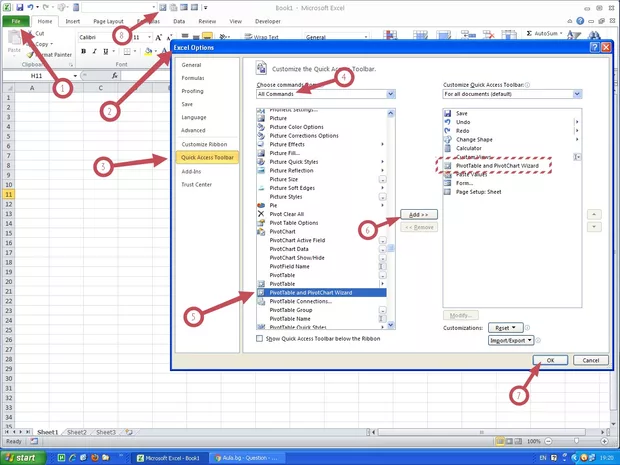Open the File tab
The image size is (620, 465).
coord(16,21)
